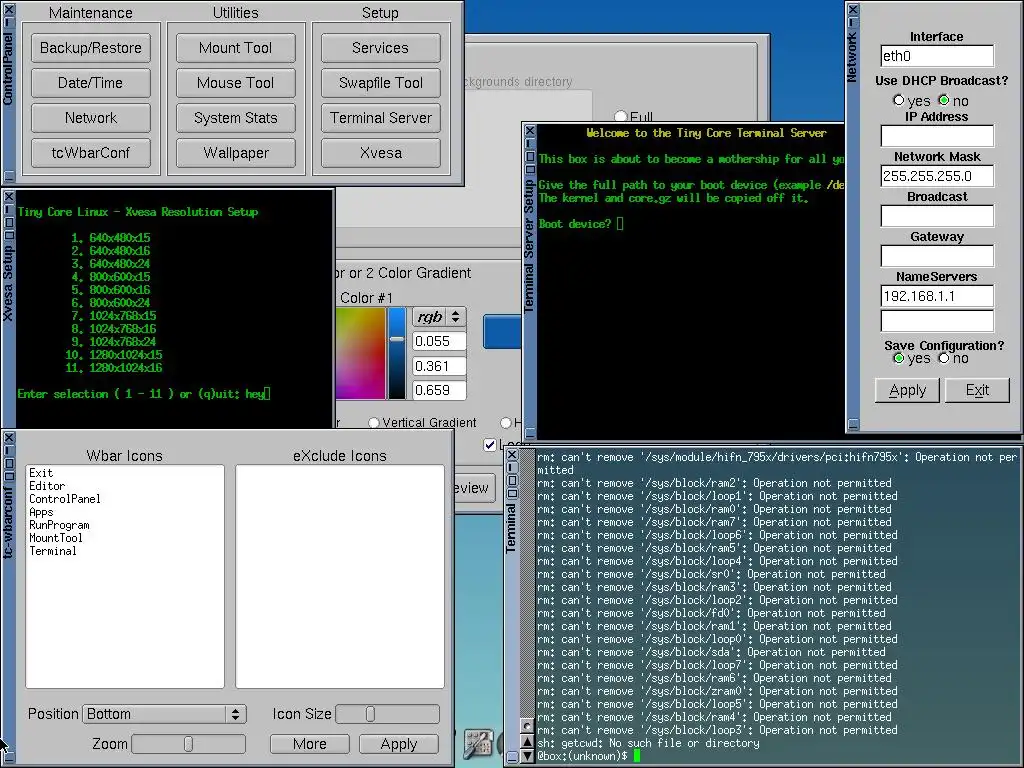Click Apply in tc-wbarconf
Image resolution: width=1024 pixels, height=768 pixels.
pyautogui.click(x=398, y=744)
